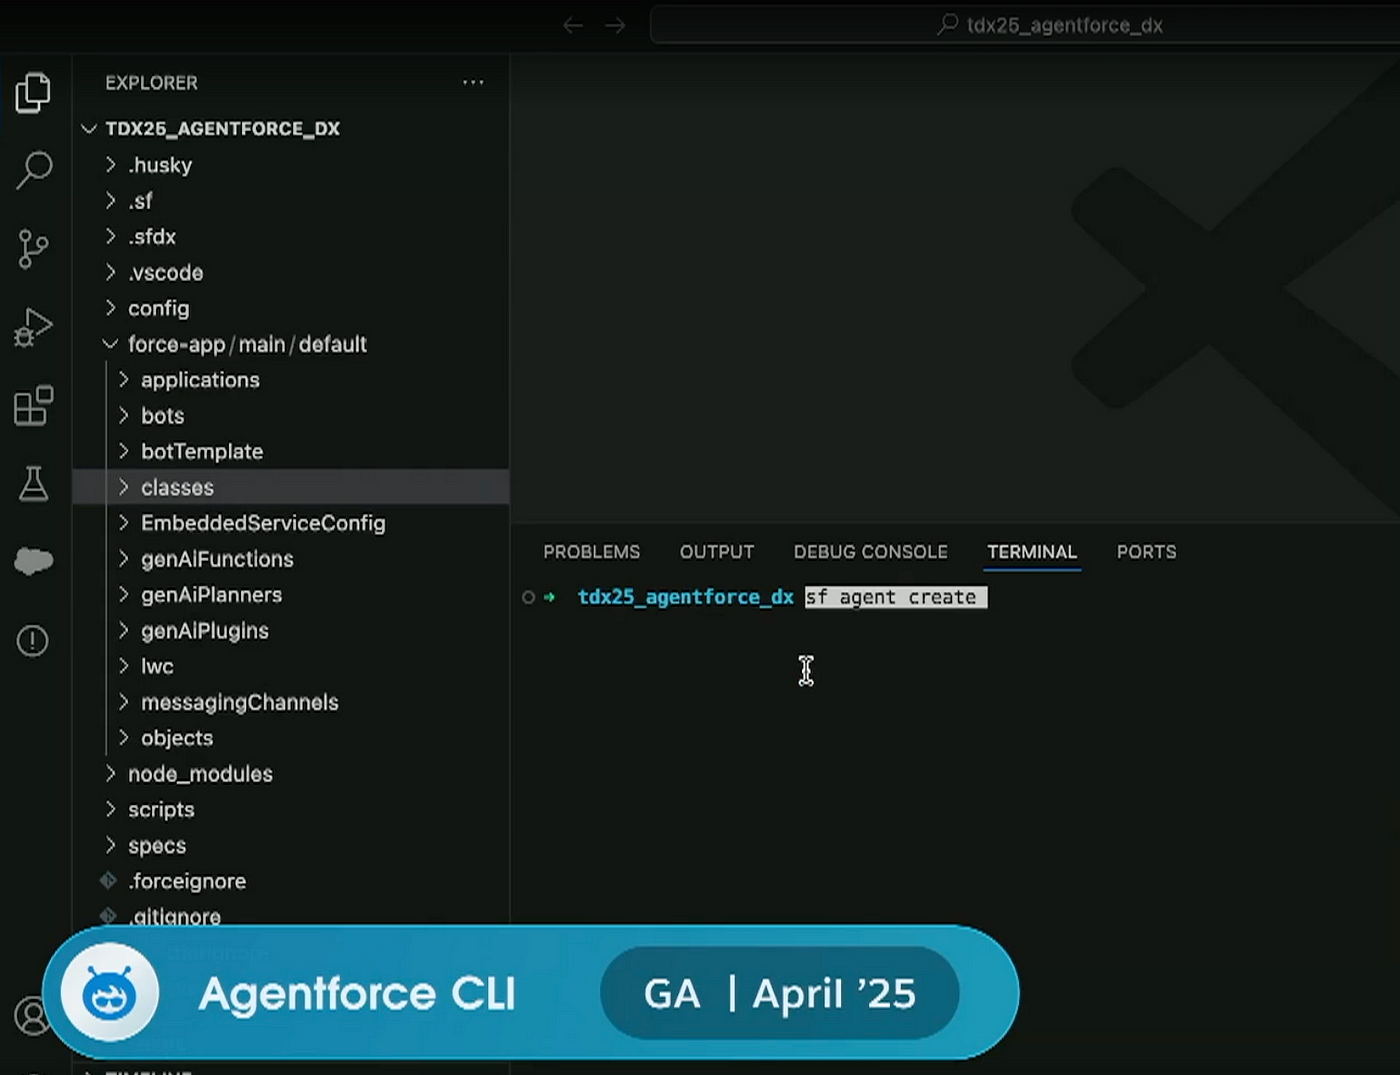1400x1075 pixels.
Task: Switch to the Ports tab
Action: pos(1146,552)
